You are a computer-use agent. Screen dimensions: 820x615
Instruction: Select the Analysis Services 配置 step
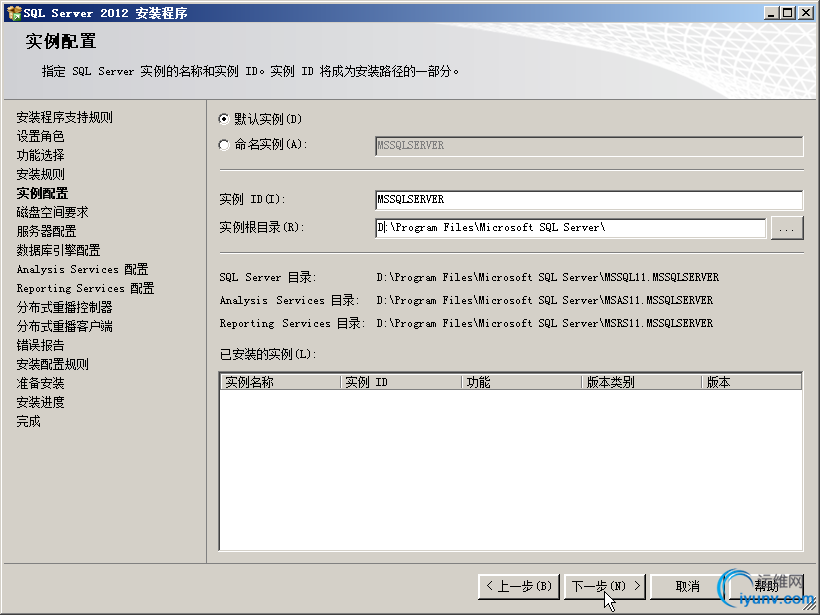(x=83, y=269)
